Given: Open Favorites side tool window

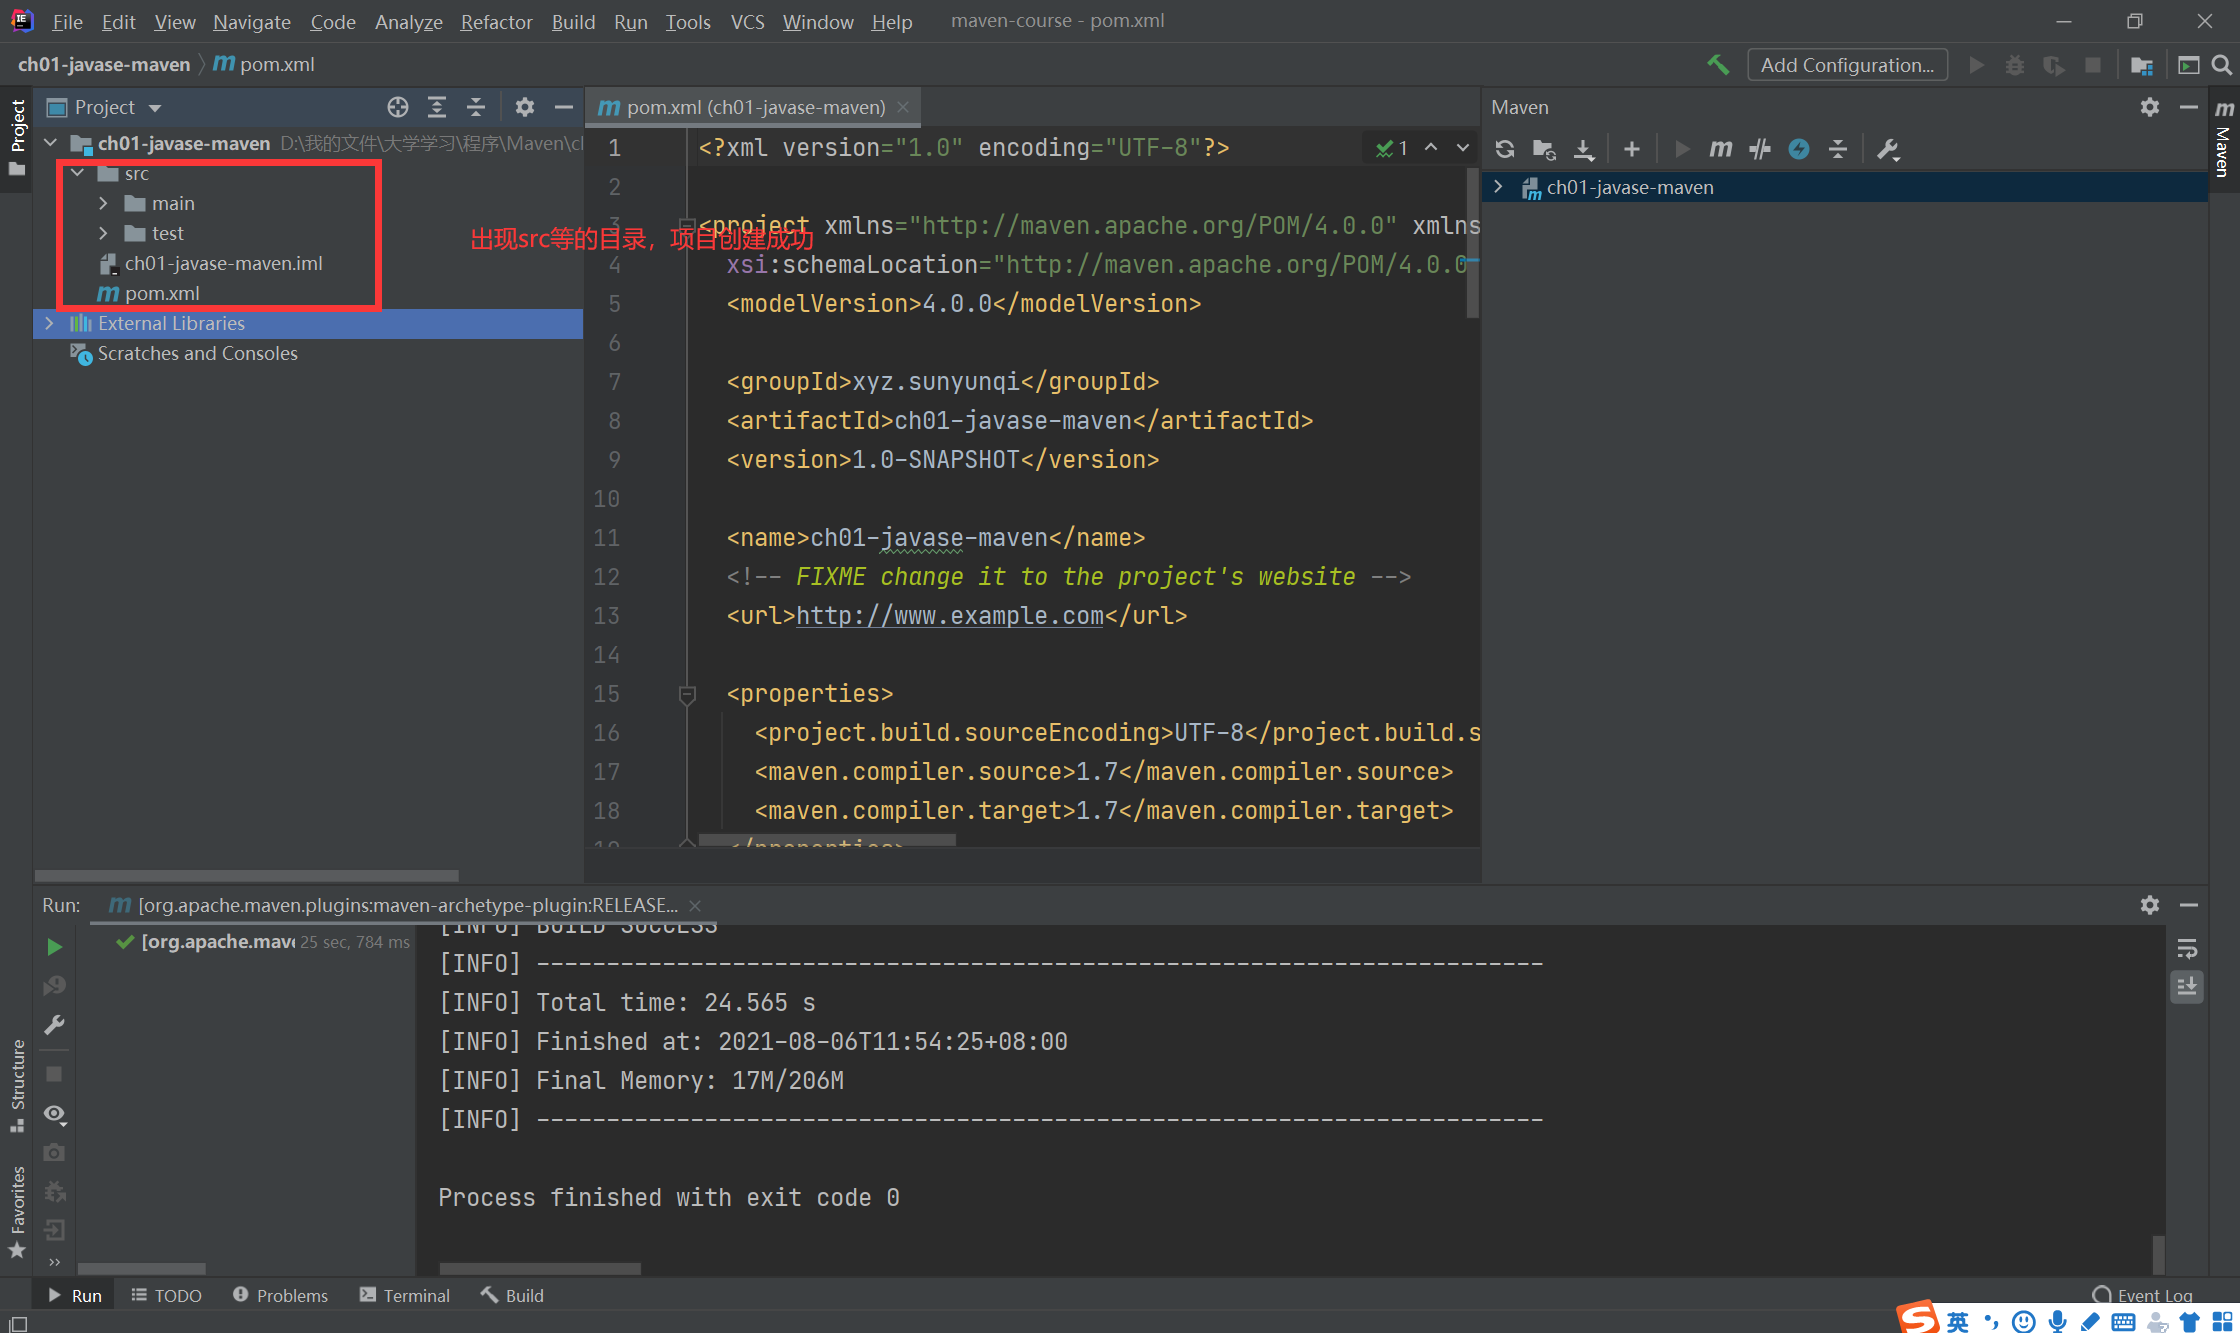Looking at the screenshot, I should (17, 1211).
